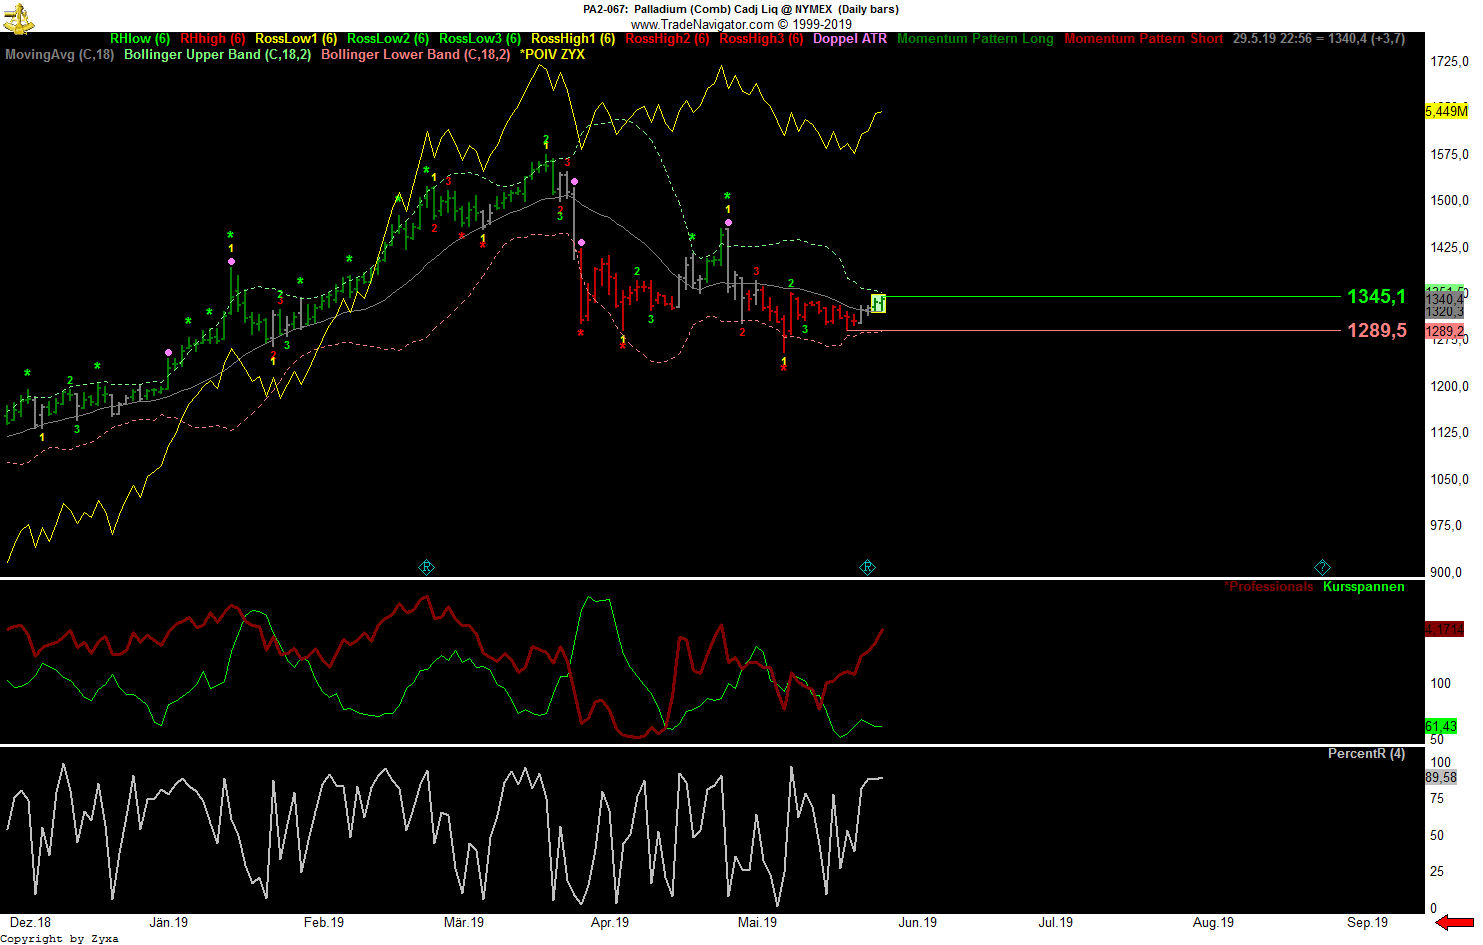This screenshot has height=945, width=1483.
Task: Click the 29.5.19 22:56 quote readout
Action: [1319, 39]
